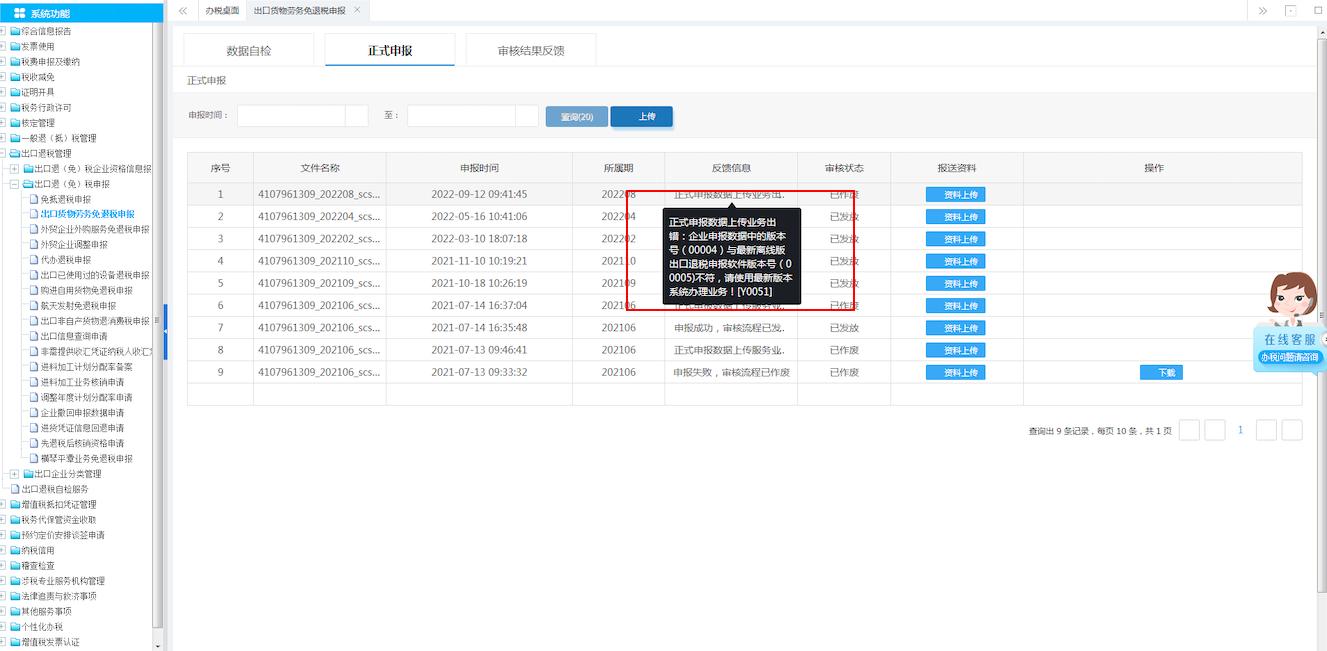1327x651 pixels.
Task: Click the folder icon beside 个性化办税
Action: (x=15, y=627)
